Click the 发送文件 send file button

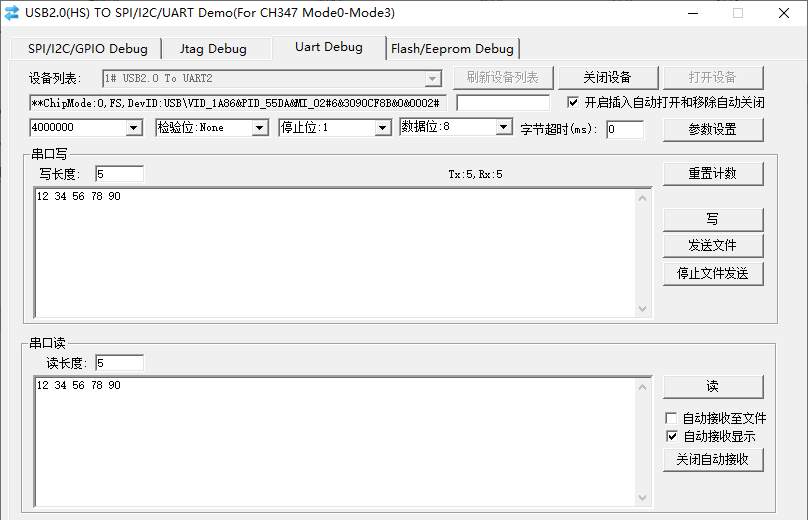point(712,246)
